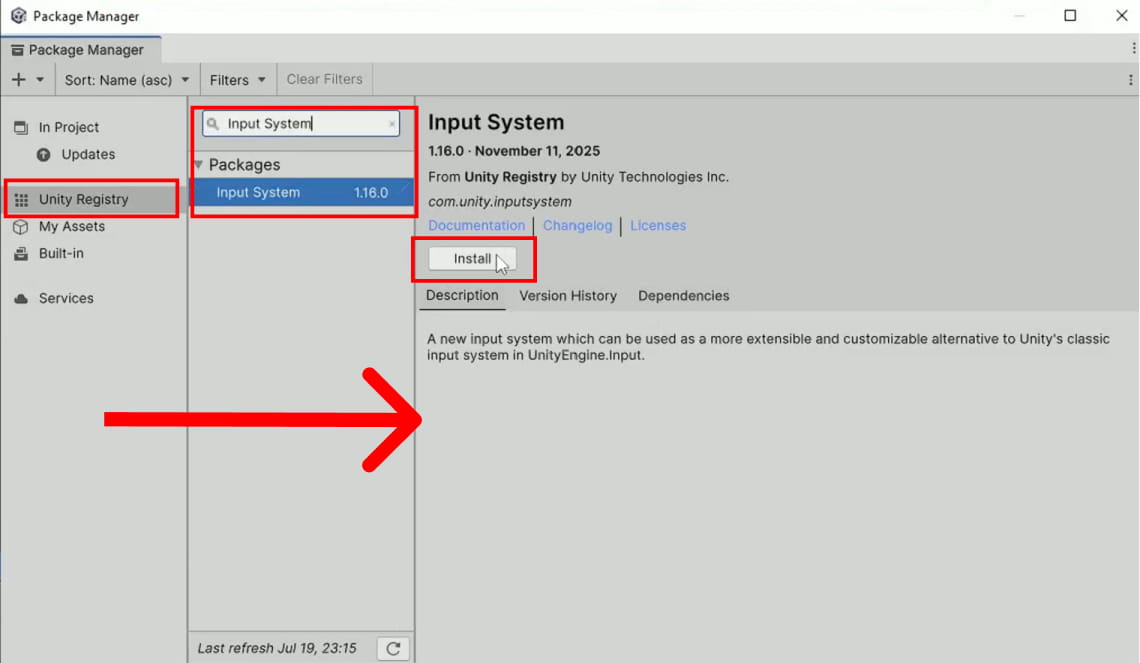Select Built-in in the sidebar
This screenshot has width=1140, height=663.
[61, 253]
